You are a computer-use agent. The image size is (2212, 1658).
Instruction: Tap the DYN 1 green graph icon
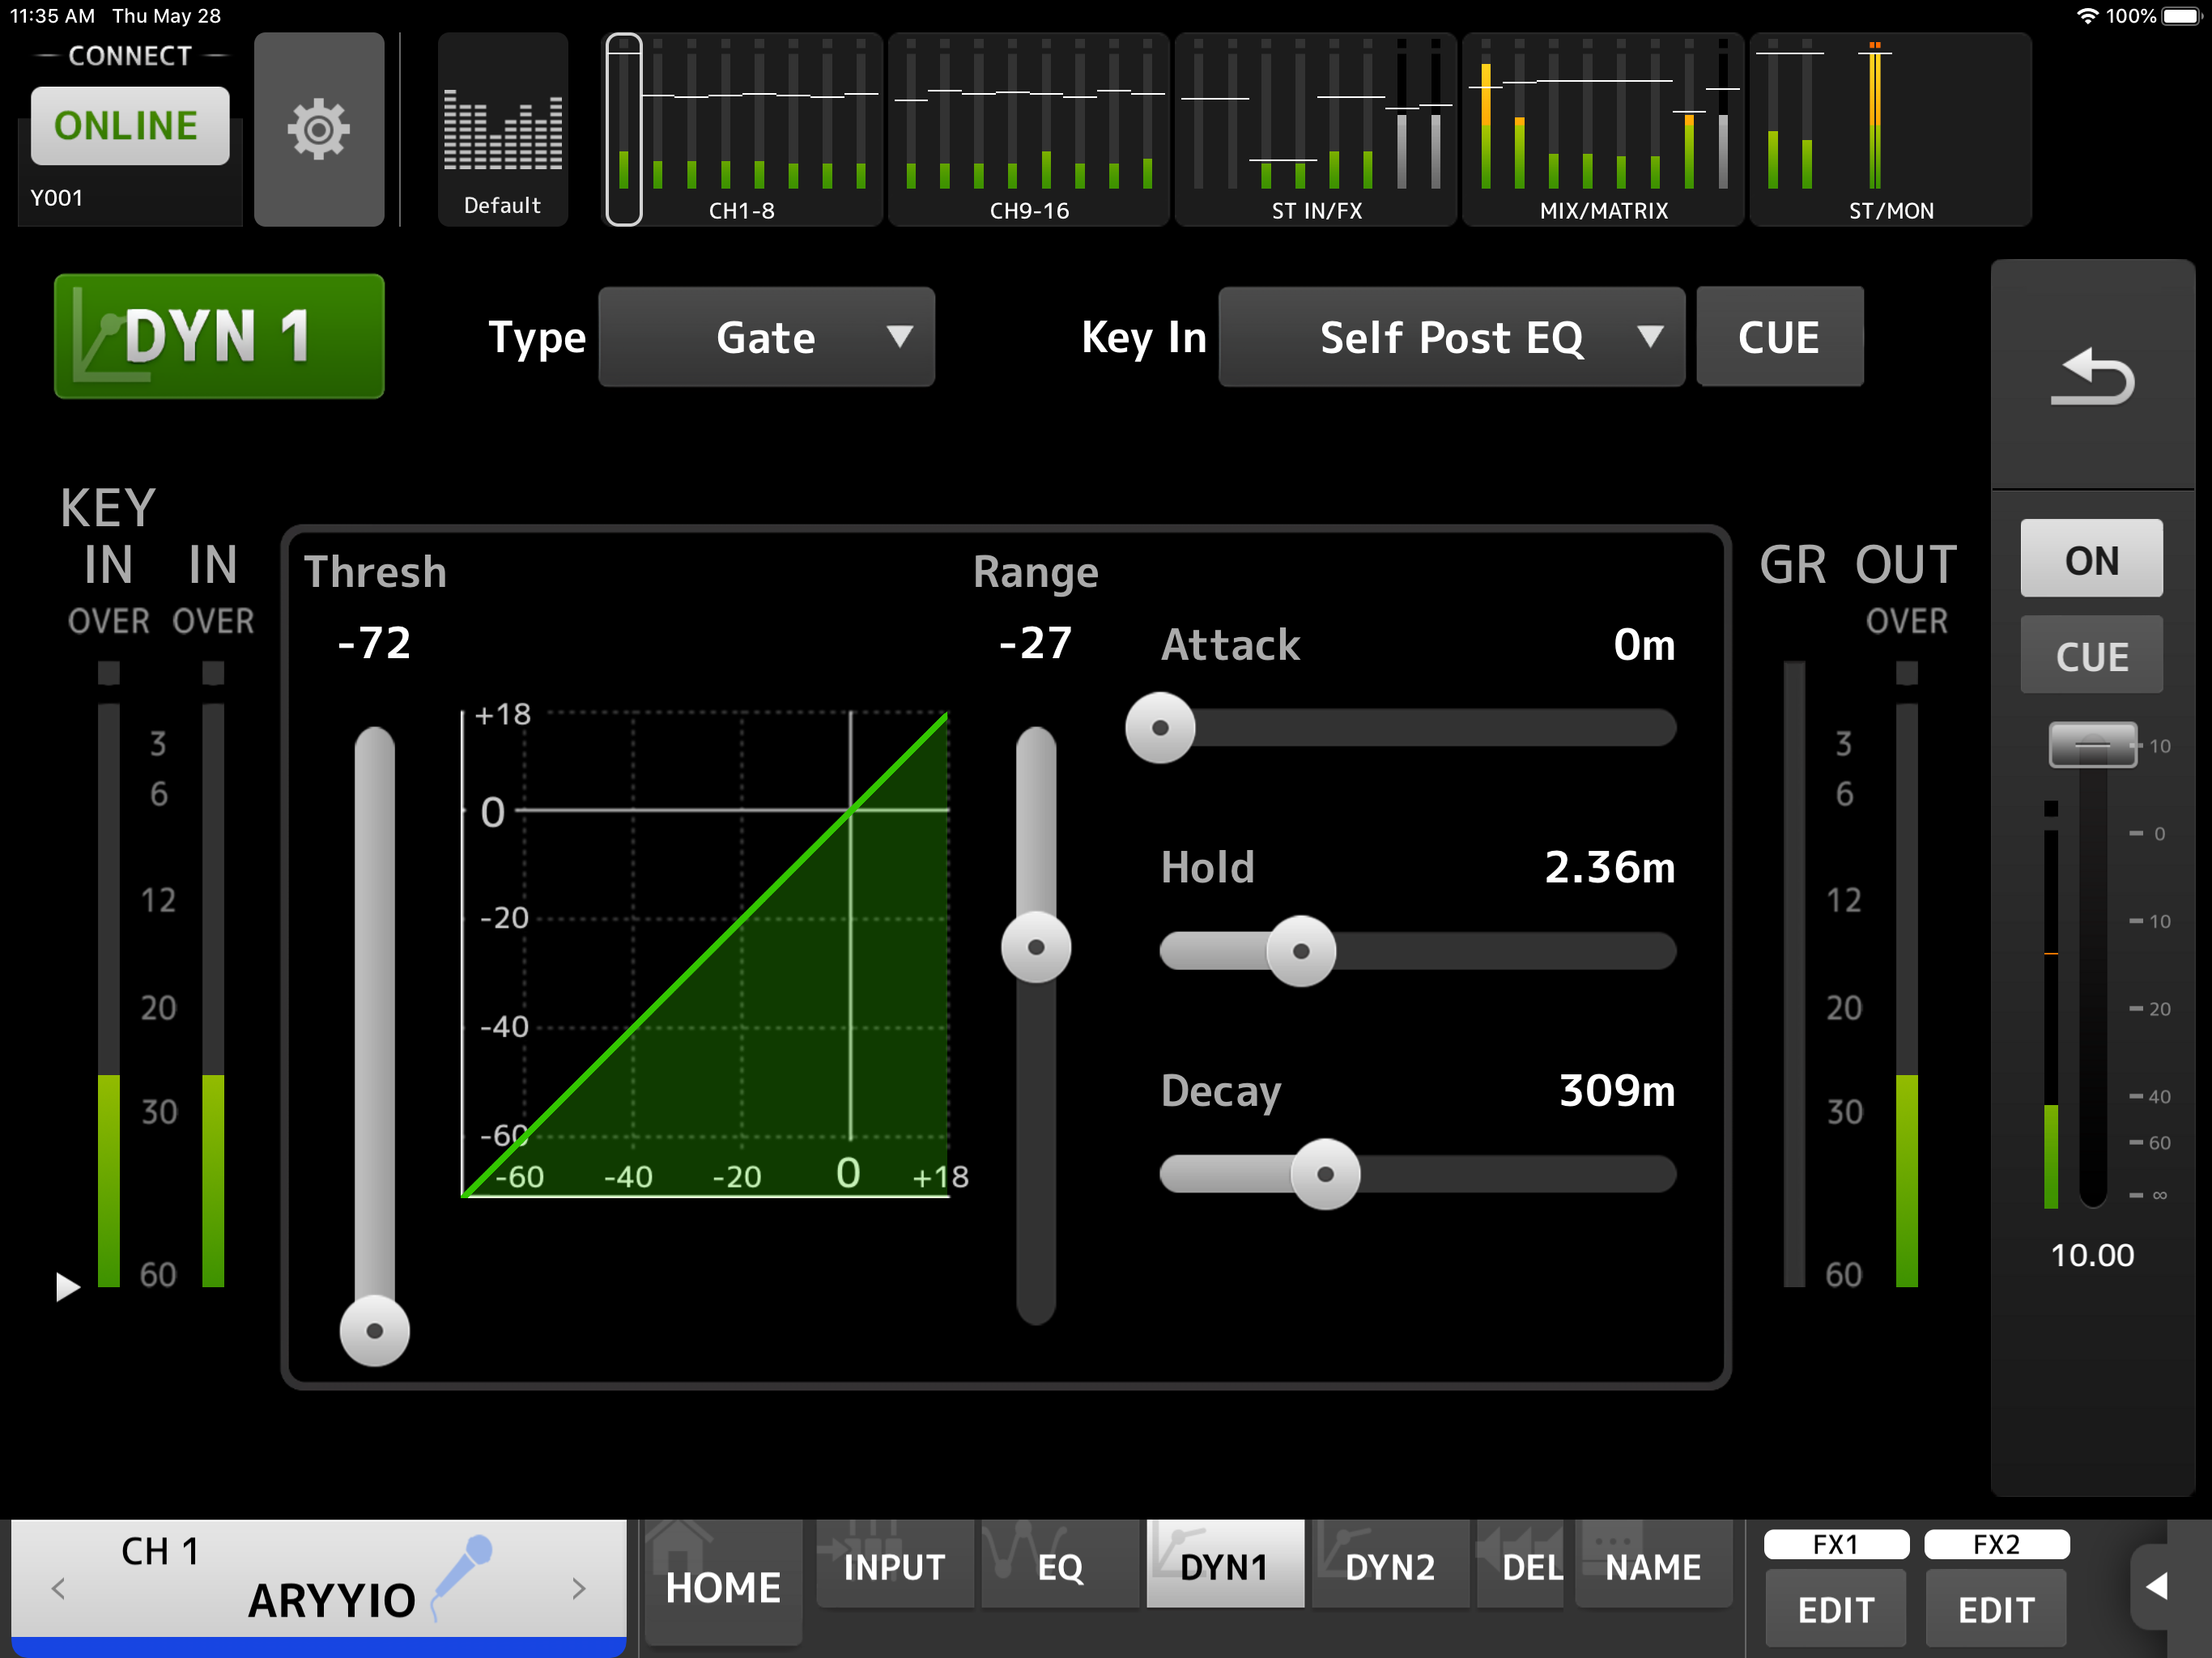coord(219,336)
